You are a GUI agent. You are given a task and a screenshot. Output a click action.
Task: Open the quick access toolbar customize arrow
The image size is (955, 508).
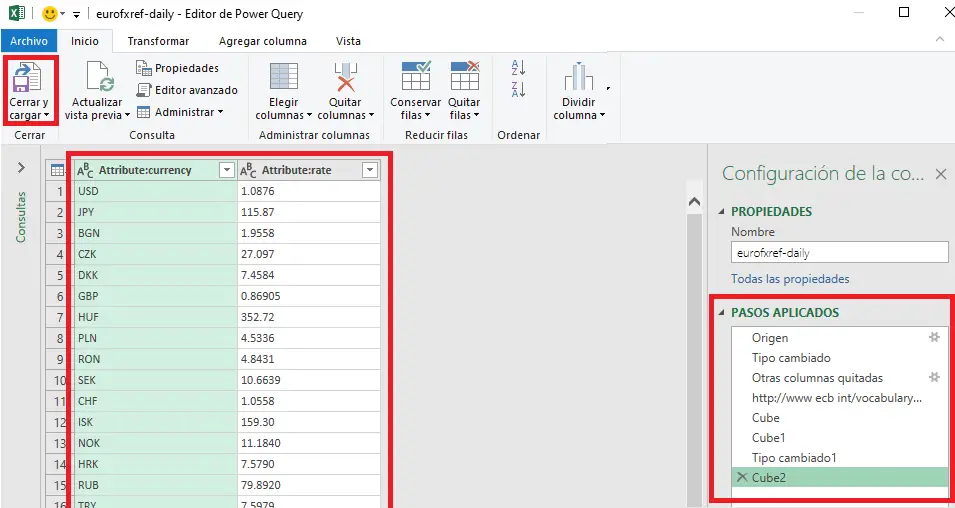pyautogui.click(x=76, y=14)
